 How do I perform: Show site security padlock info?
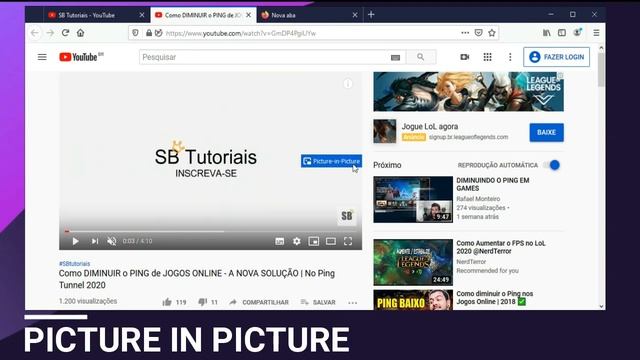pyautogui.click(x=149, y=33)
